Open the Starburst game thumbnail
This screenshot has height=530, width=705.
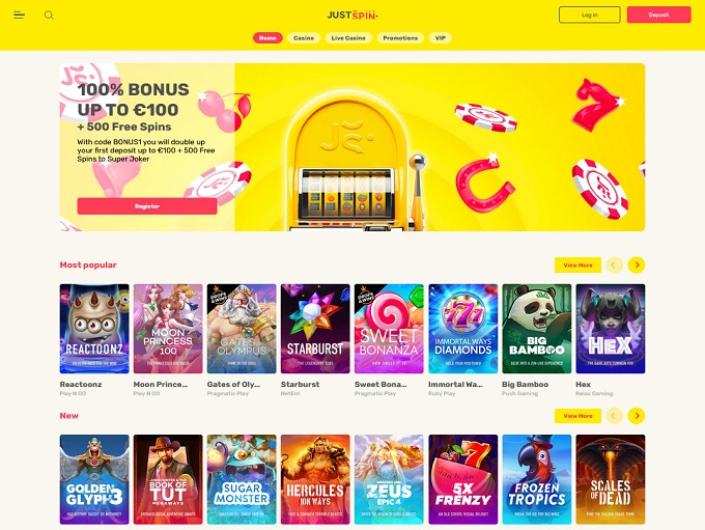tap(315, 329)
